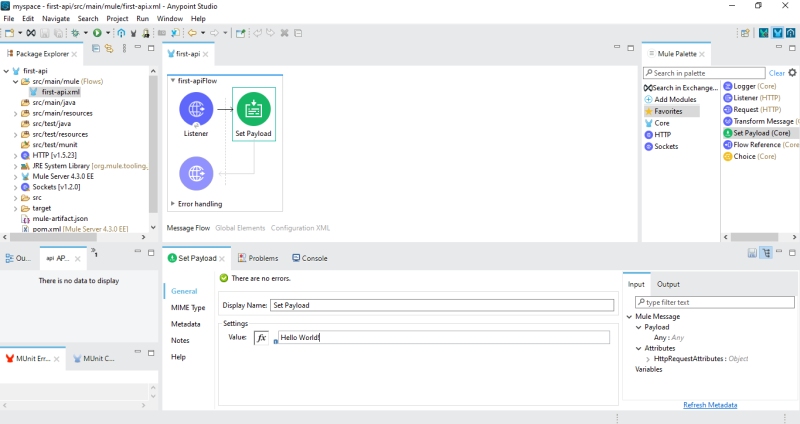Image resolution: width=800 pixels, height=424 pixels.
Task: Pick Flow Reference from palette
Action: click(x=761, y=145)
